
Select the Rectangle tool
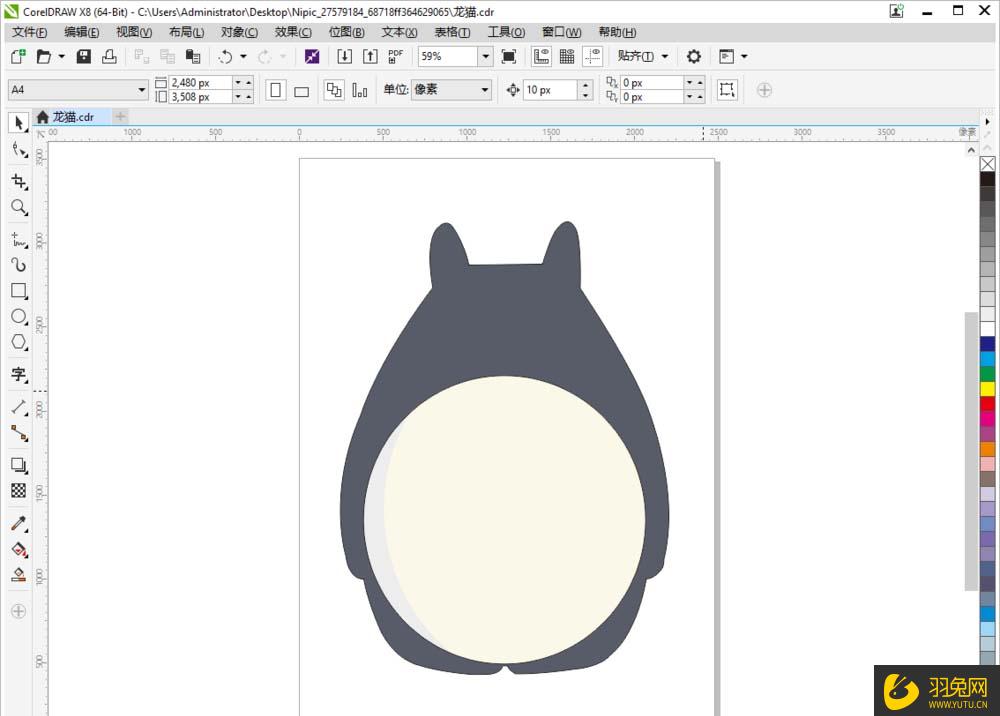click(x=19, y=291)
